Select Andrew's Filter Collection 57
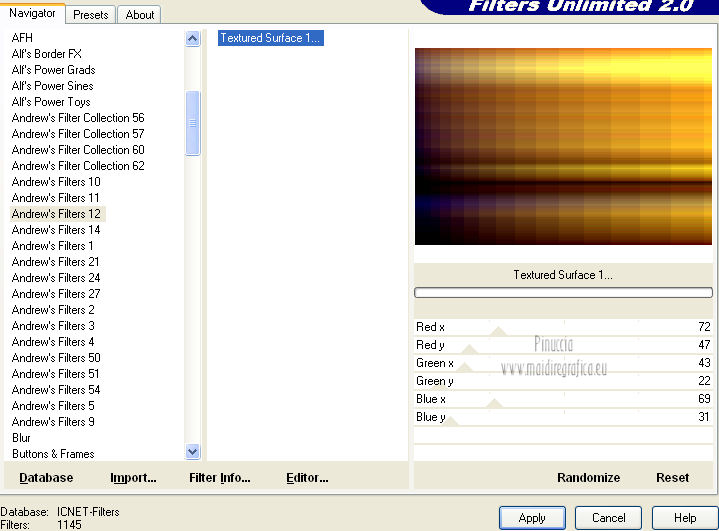Image resolution: width=719 pixels, height=531 pixels. pos(78,134)
